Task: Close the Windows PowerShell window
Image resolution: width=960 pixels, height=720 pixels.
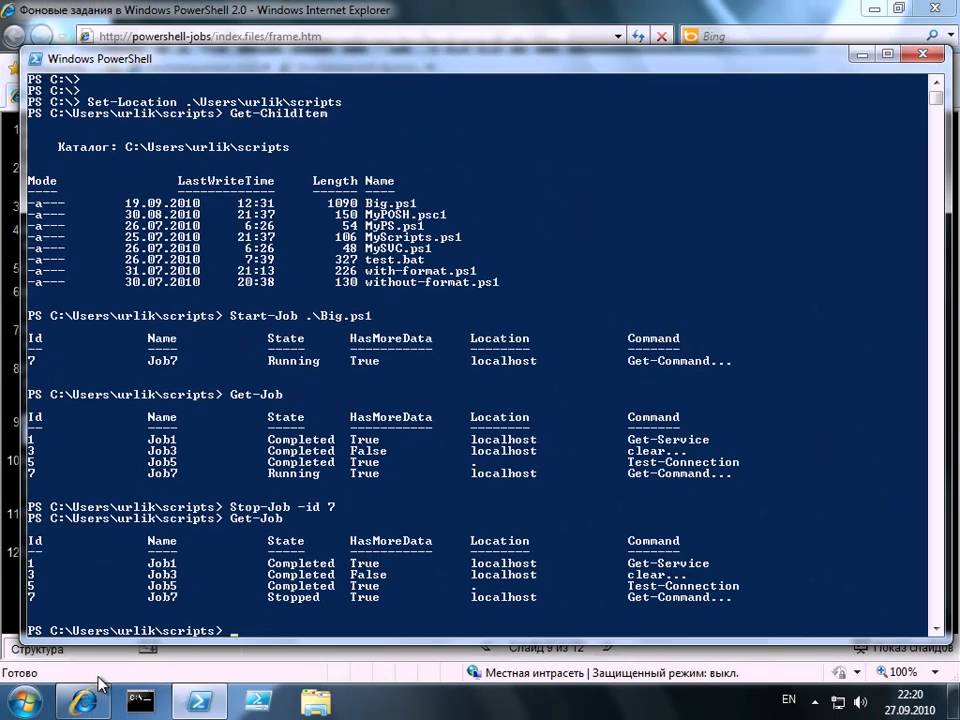Action: [x=923, y=54]
